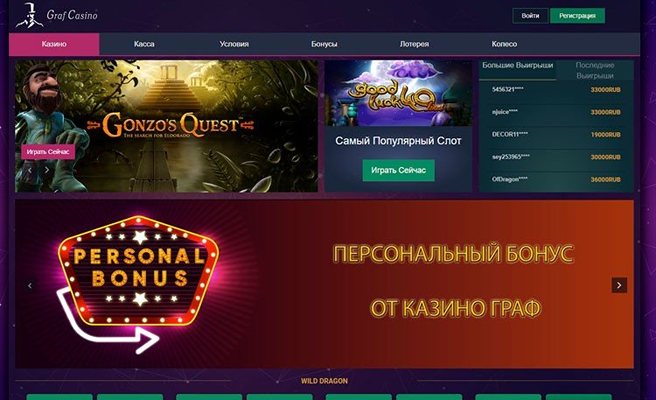Image resolution: width=656 pixels, height=400 pixels.
Task: Play most popular slot with green button
Action: 398,170
